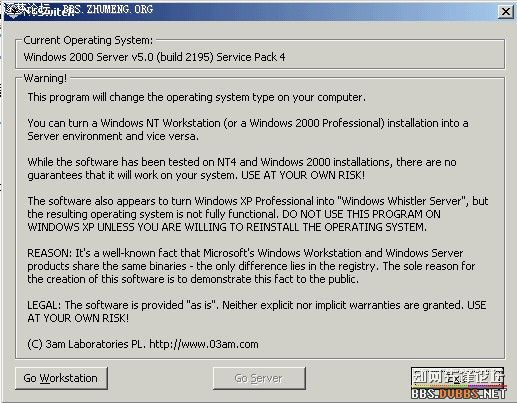Click the application icon in the title bar
The image size is (517, 403).
point(13,12)
